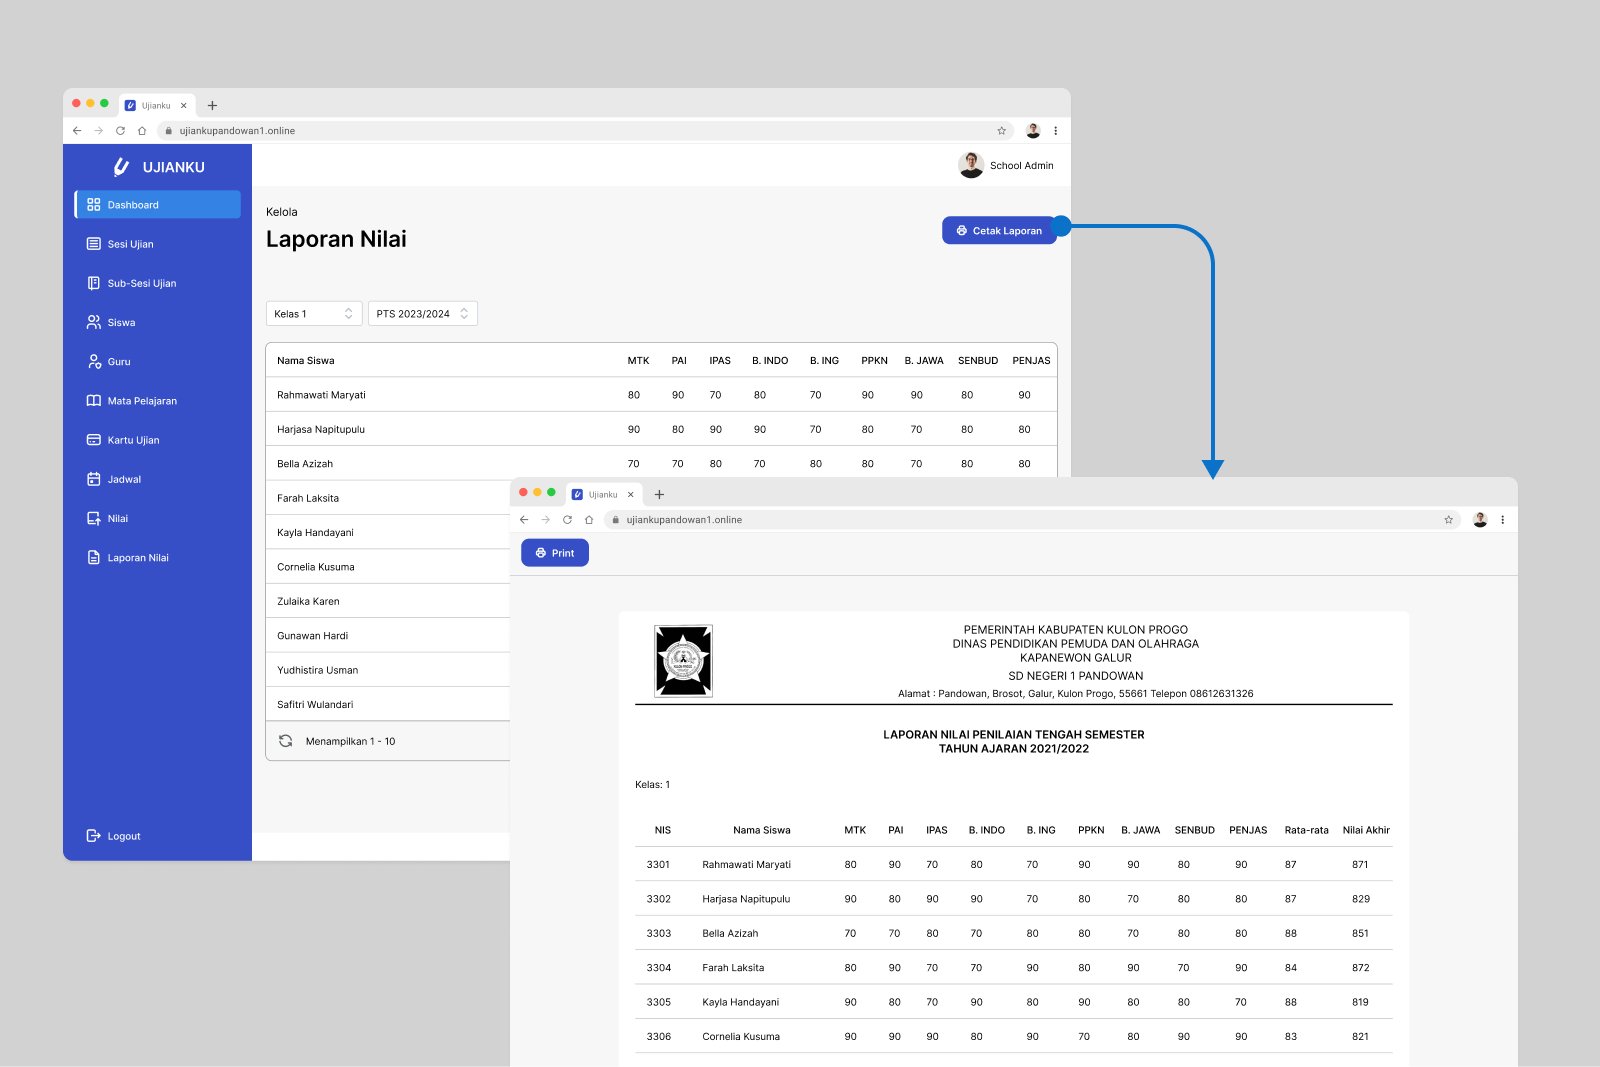The height and width of the screenshot is (1067, 1600).
Task: Click the Print button
Action: click(x=555, y=553)
